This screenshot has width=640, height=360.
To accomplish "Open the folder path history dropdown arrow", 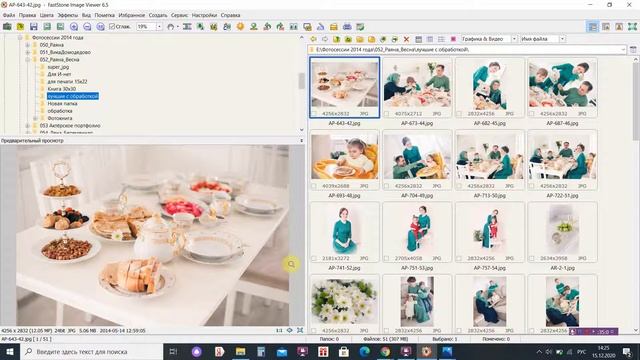I will click(x=623, y=50).
